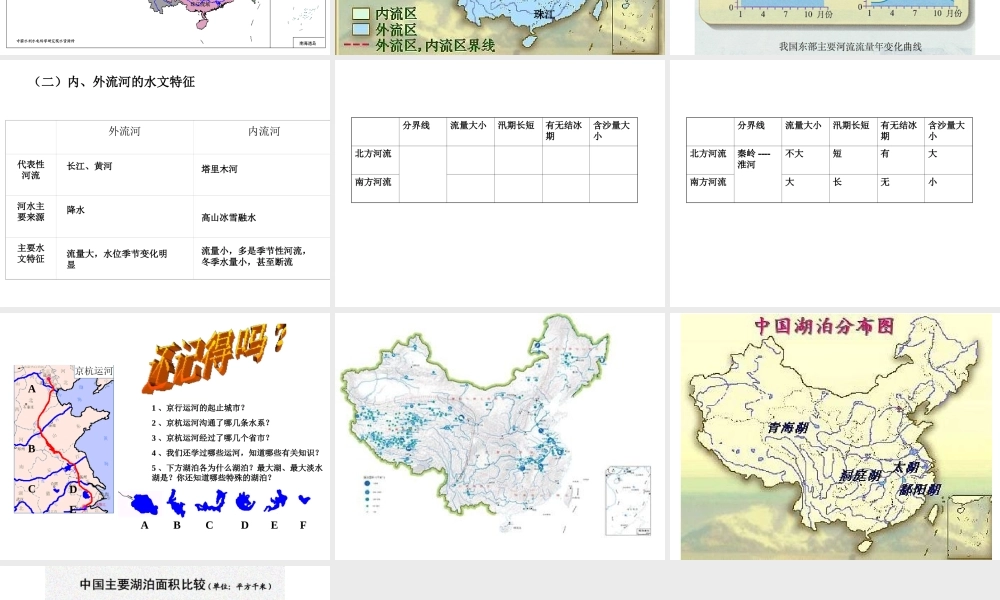
Task: Click the empty 流量大小 cell for 北方河流
Action: tap(470, 160)
